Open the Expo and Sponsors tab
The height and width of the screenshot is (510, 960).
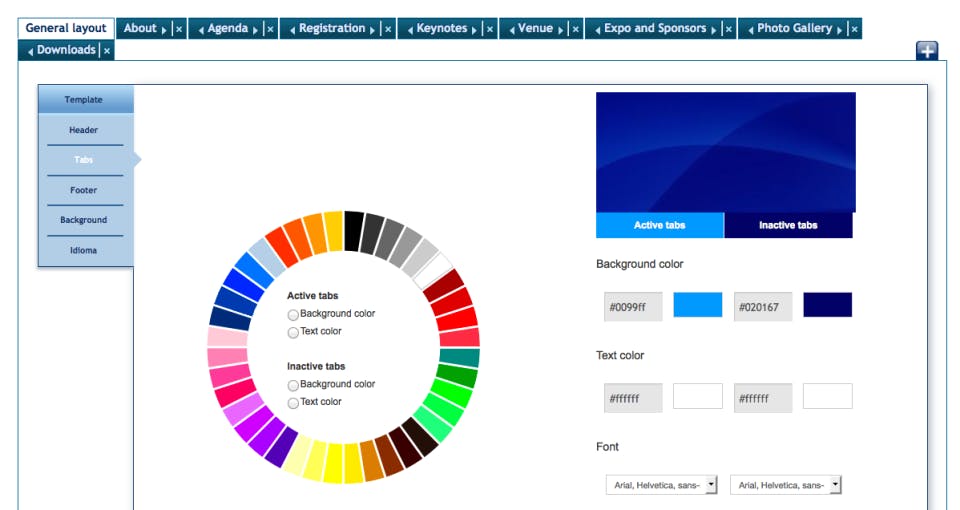[654, 28]
